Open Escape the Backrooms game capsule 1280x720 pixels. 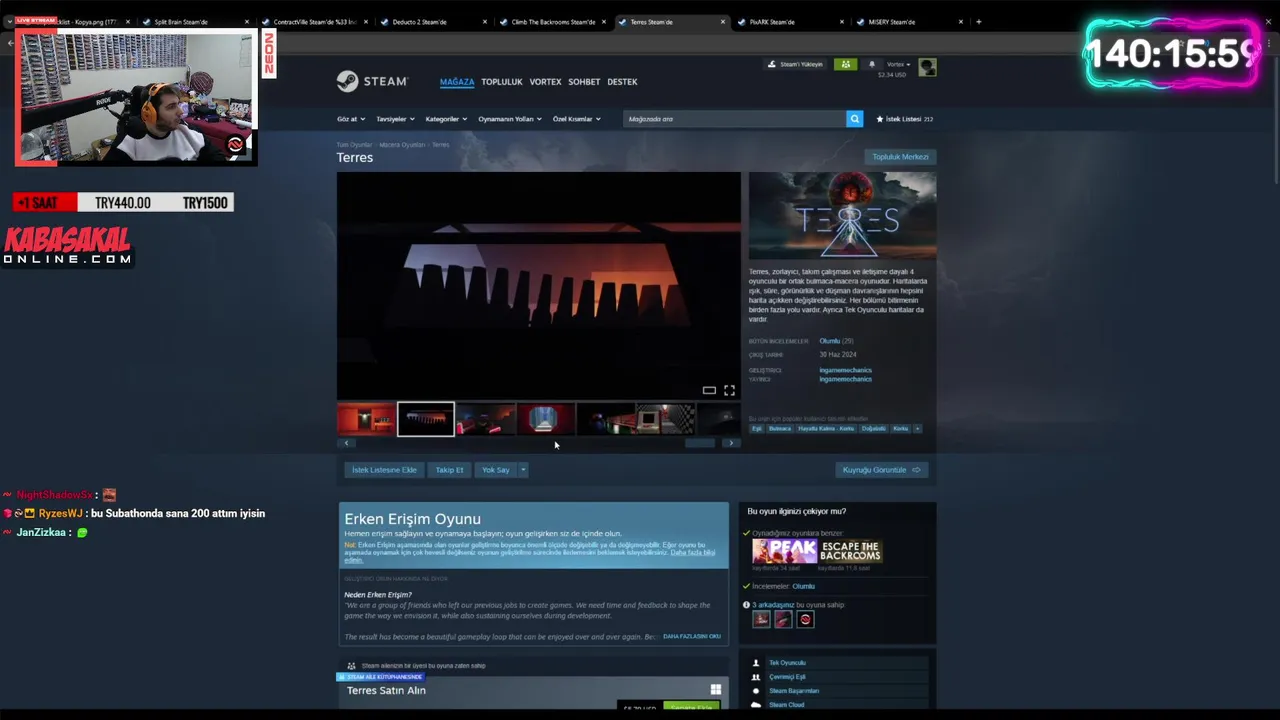pos(850,551)
